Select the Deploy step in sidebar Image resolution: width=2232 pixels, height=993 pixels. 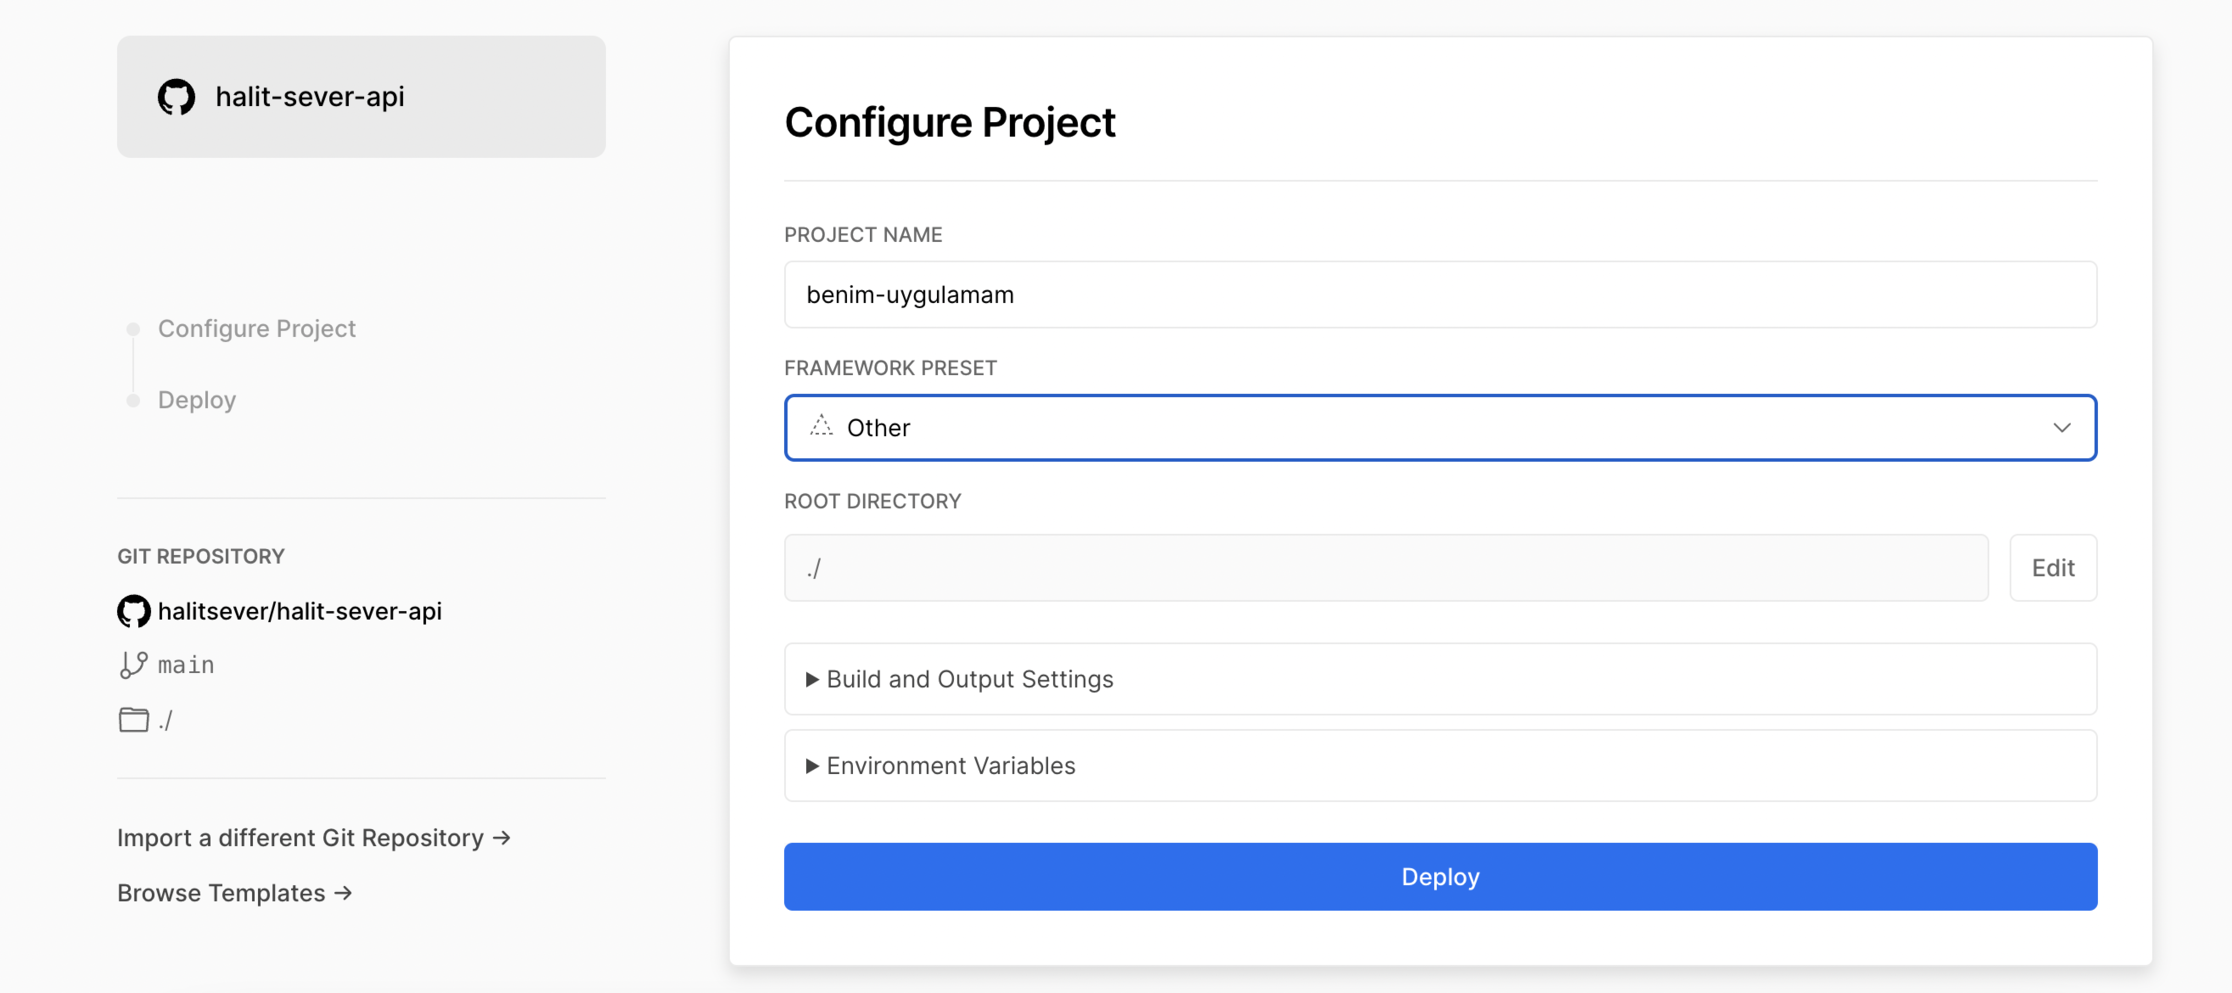[x=197, y=400]
